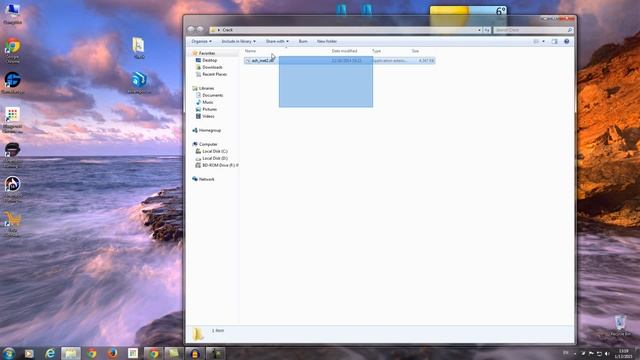Open the Documents library
The width and height of the screenshot is (640, 360).
[x=212, y=95]
